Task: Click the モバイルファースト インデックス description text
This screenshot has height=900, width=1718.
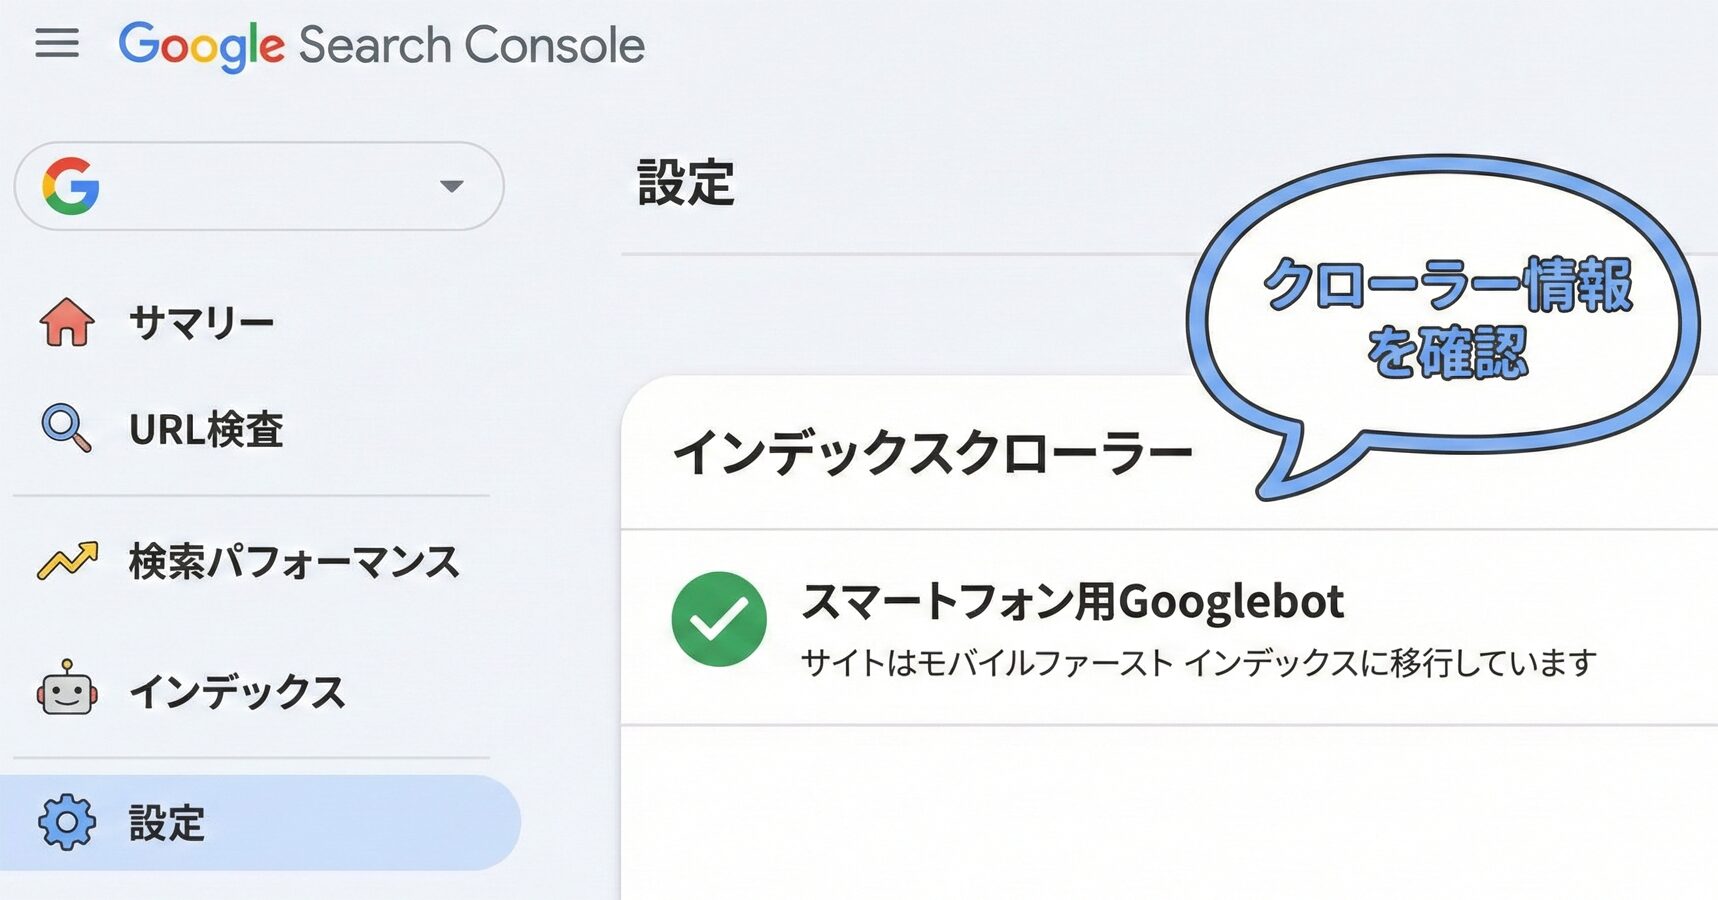Action: (x=1198, y=662)
